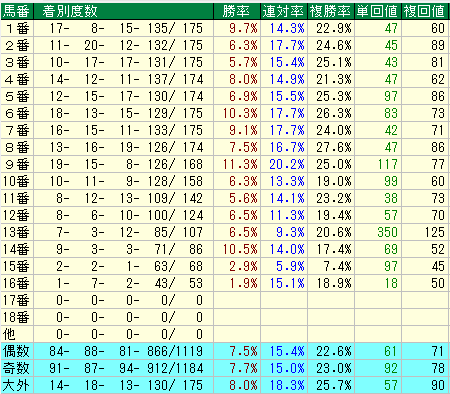Click the 10.5% win rate for 14番
This screenshot has height=394, width=450.
(240, 250)
